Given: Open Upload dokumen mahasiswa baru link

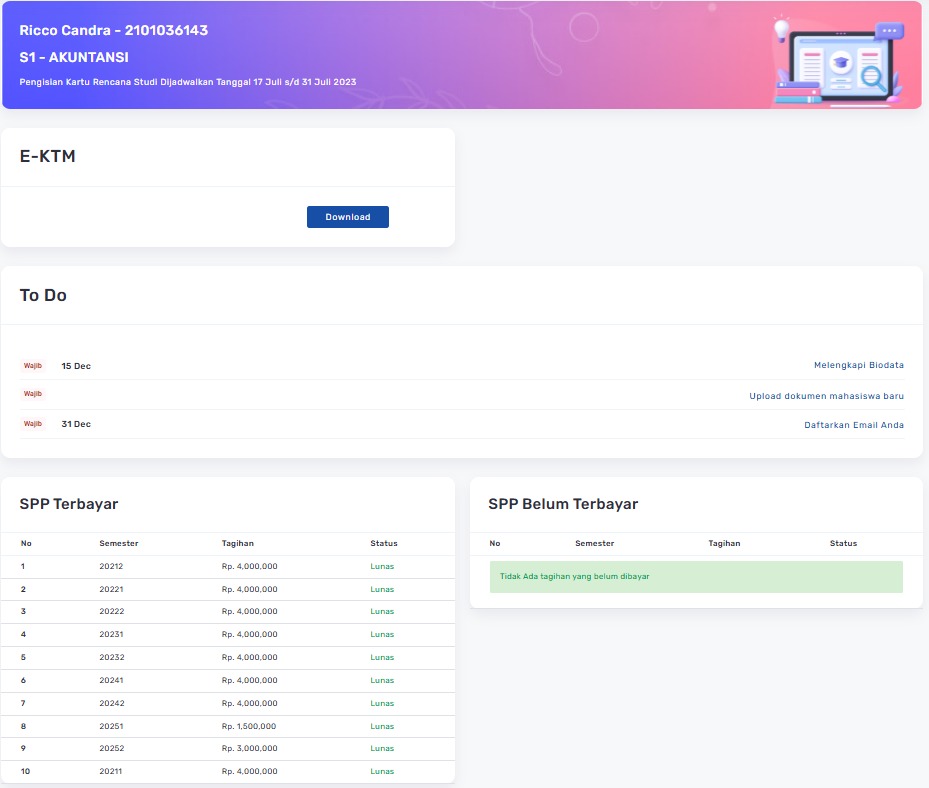Looking at the screenshot, I should pyautogui.click(x=826, y=396).
